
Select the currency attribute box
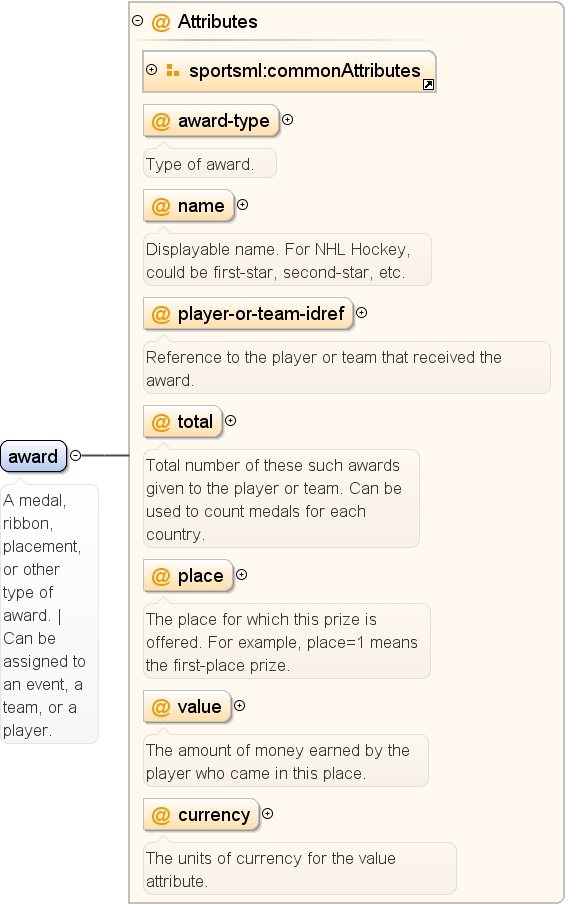[x=201, y=814]
